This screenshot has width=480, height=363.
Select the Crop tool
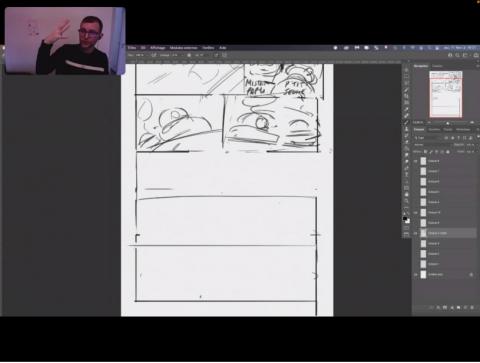point(406,96)
